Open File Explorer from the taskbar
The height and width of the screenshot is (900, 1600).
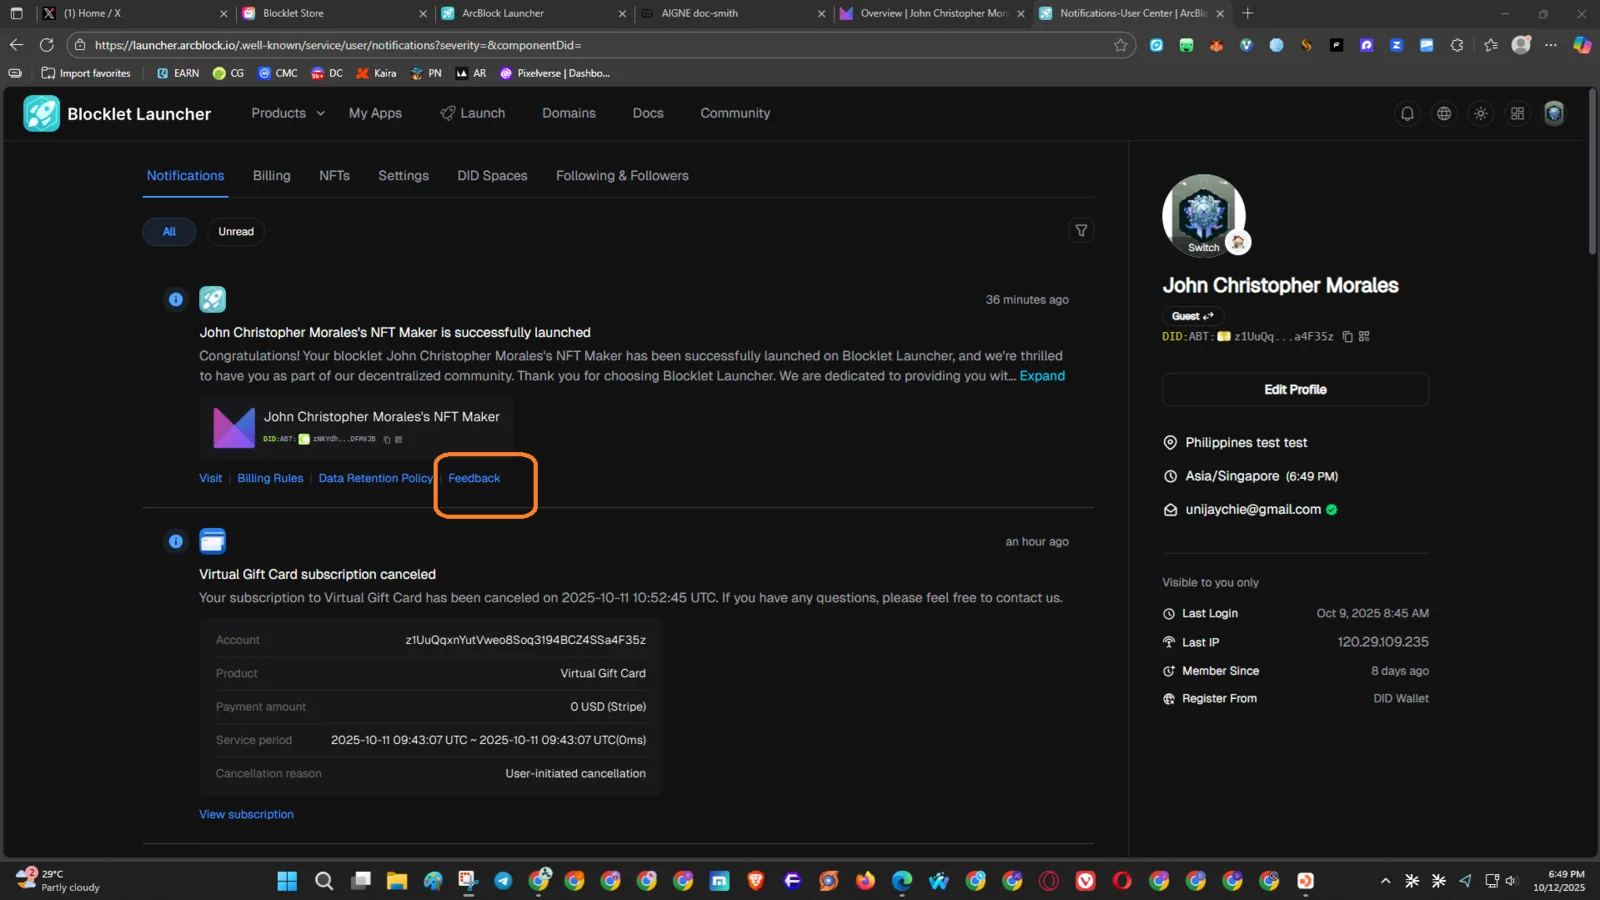click(x=397, y=881)
